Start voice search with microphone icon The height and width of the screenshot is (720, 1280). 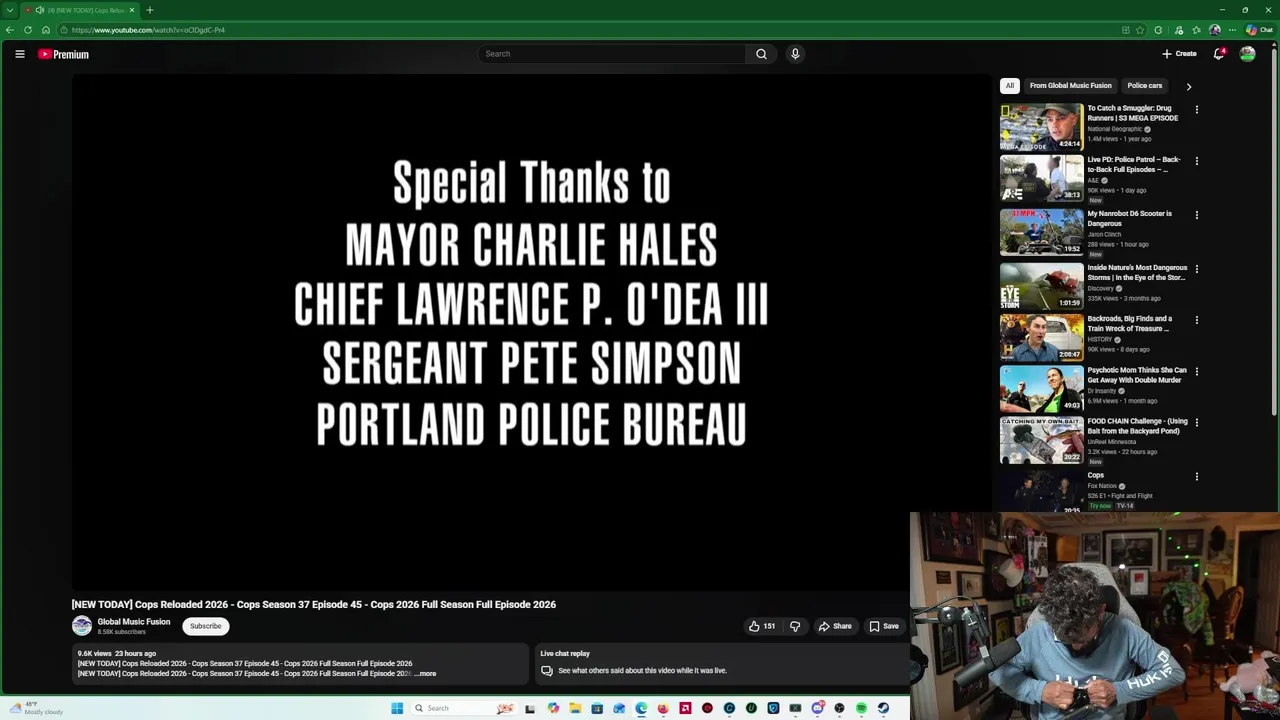pyautogui.click(x=795, y=54)
